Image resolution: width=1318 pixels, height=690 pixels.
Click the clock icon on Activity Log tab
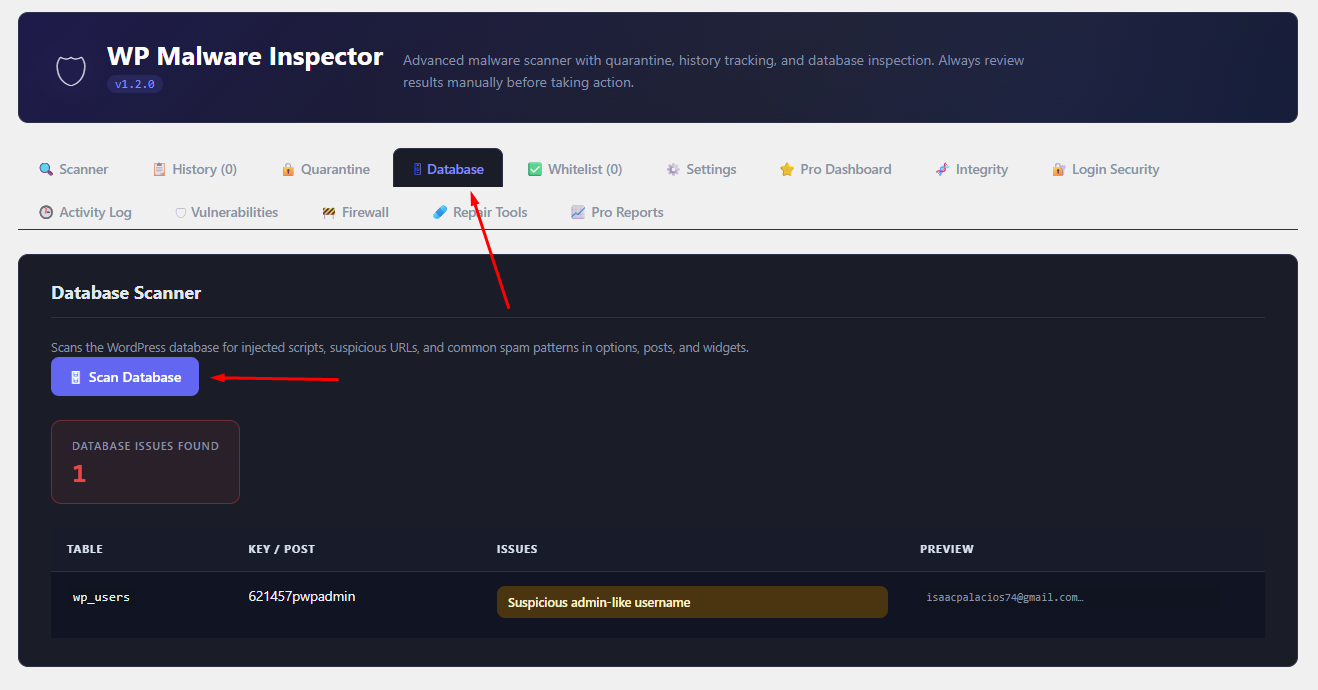pyautogui.click(x=46, y=212)
